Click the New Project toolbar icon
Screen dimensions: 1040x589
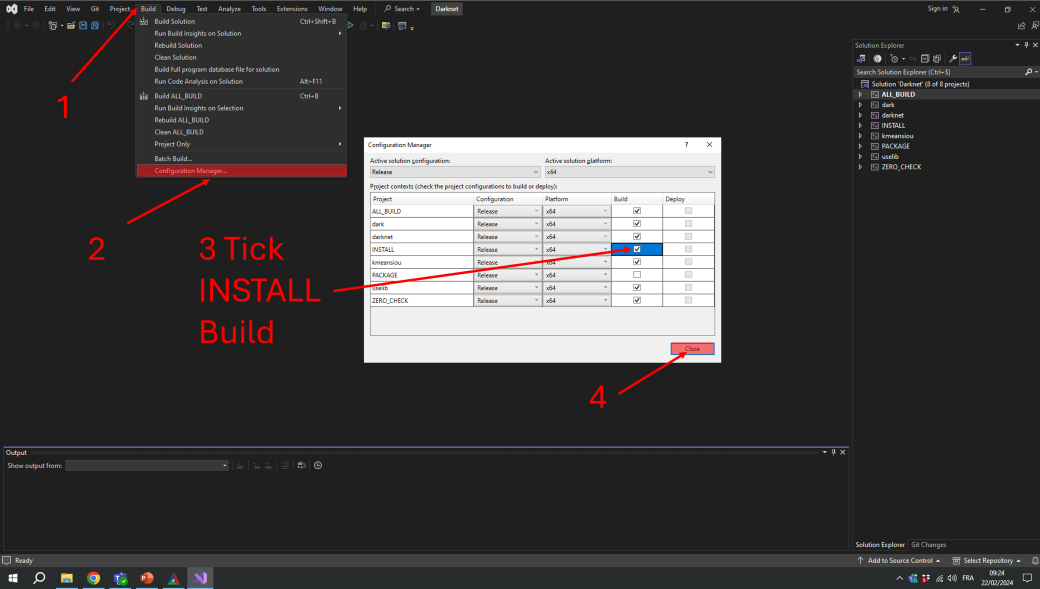pyautogui.click(x=52, y=25)
